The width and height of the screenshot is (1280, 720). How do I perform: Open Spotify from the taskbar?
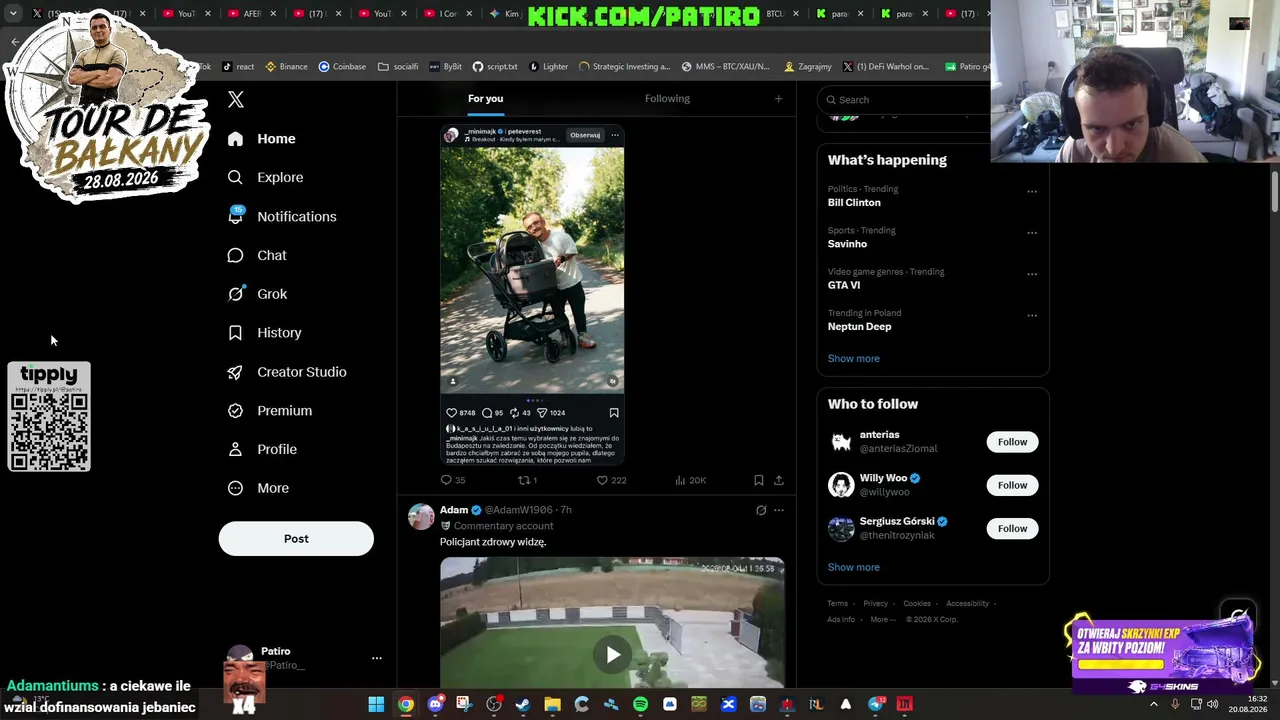[640, 704]
